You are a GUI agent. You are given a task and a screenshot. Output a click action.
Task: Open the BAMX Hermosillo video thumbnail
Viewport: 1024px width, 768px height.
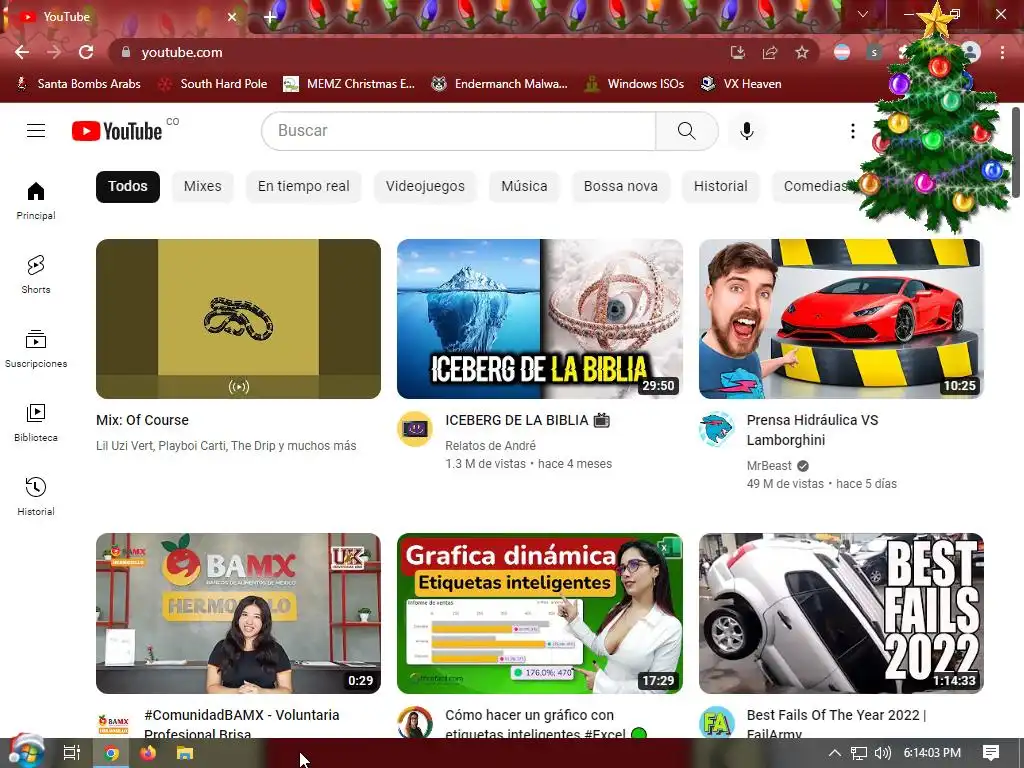point(238,613)
